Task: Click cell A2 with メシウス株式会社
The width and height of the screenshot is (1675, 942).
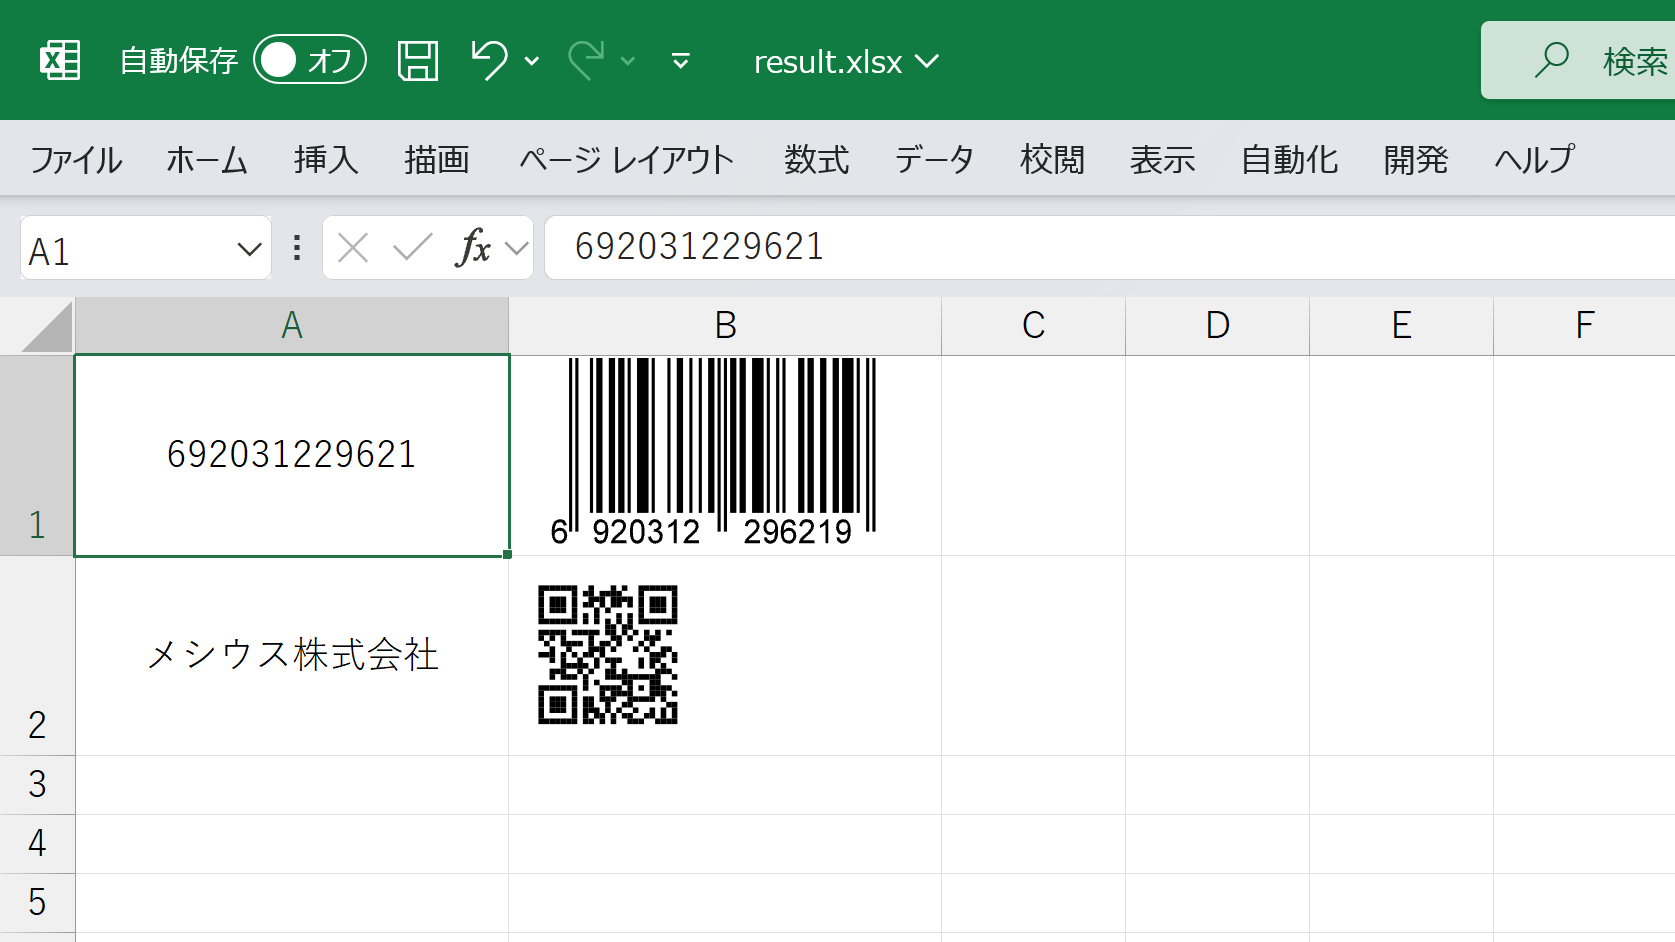Action: point(292,656)
